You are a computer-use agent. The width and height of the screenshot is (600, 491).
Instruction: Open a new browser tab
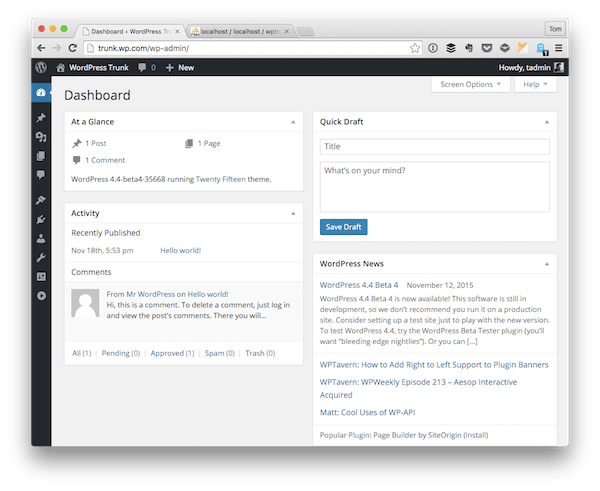305,32
